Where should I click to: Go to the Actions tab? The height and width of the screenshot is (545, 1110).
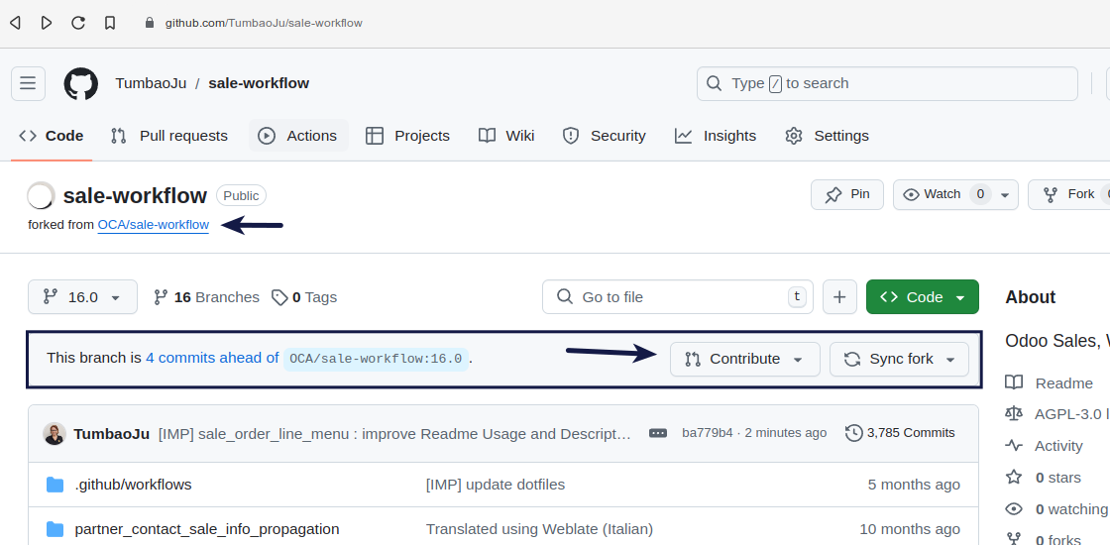pos(298,136)
